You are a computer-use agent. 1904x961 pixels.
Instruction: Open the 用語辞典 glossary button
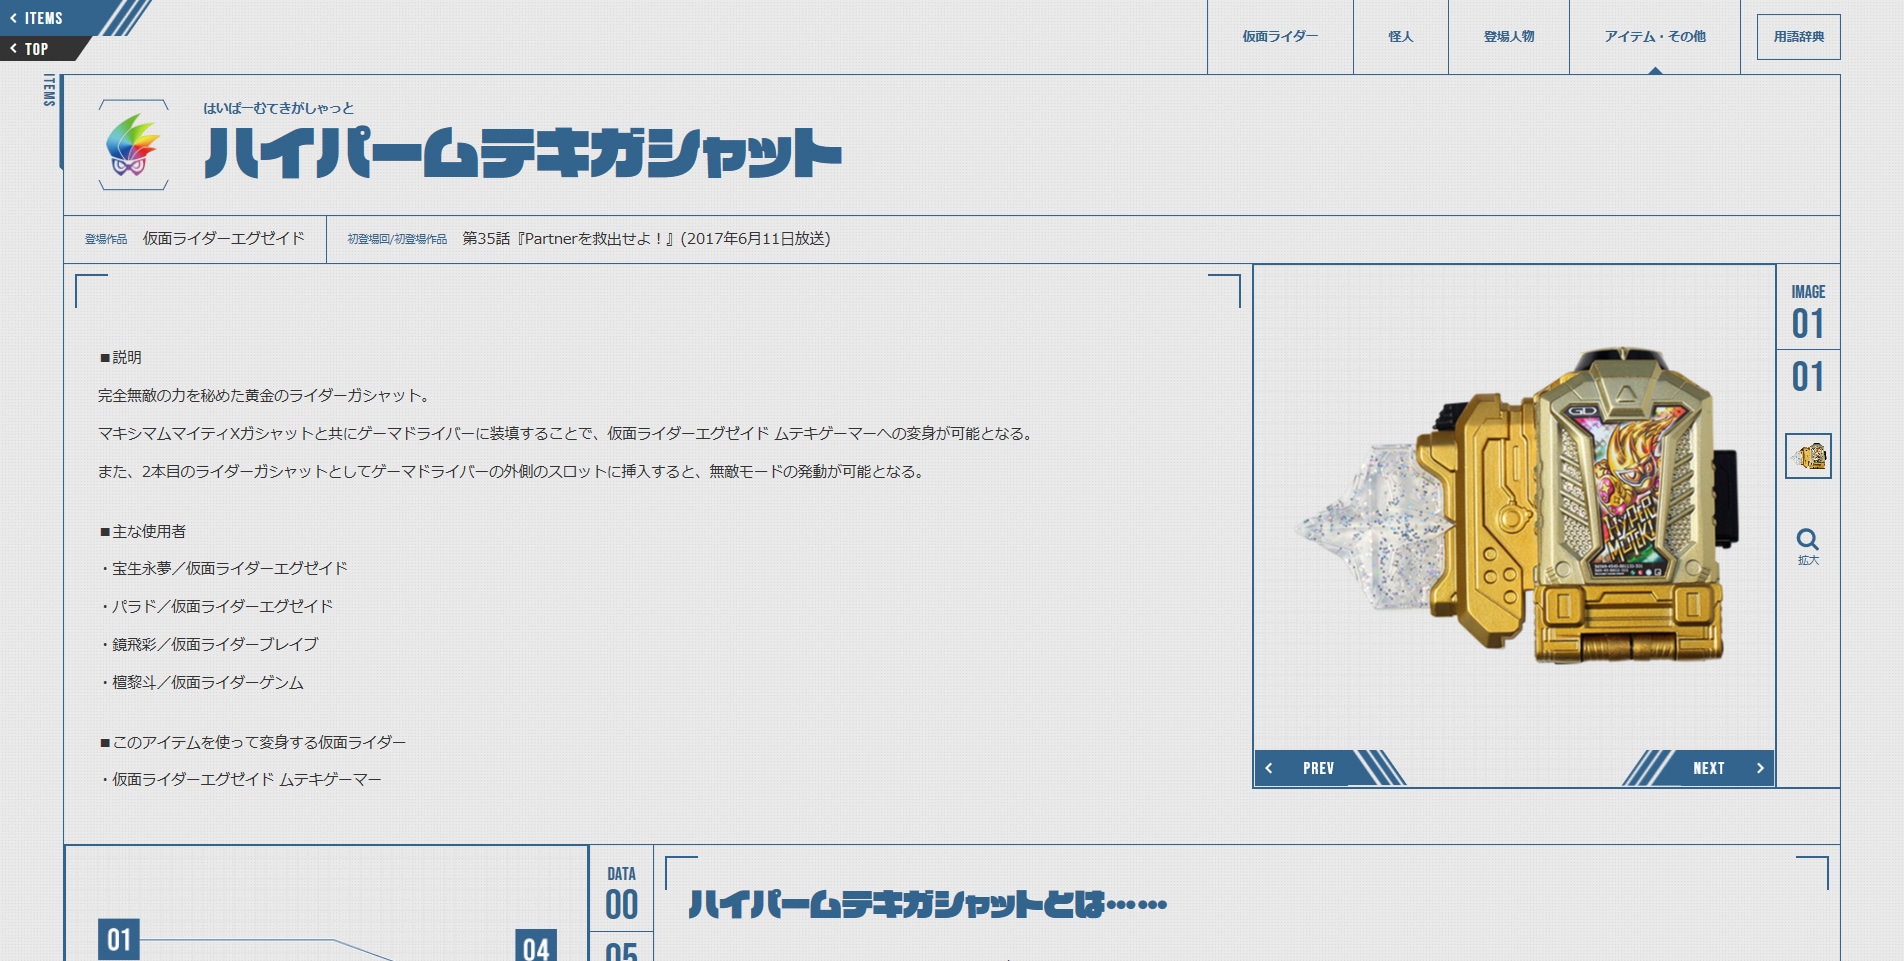point(1798,37)
